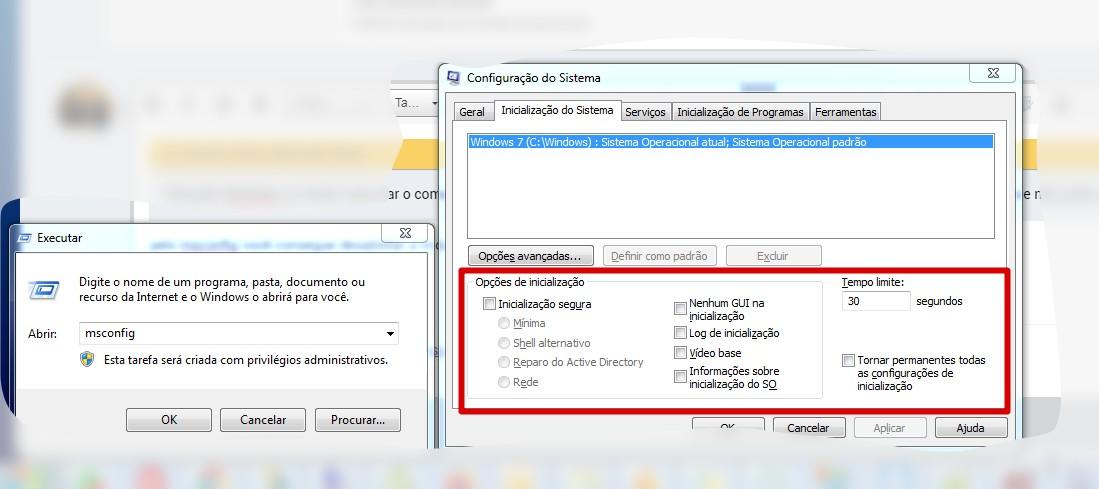
Task: Open the Serviços tab
Action: (x=646, y=112)
